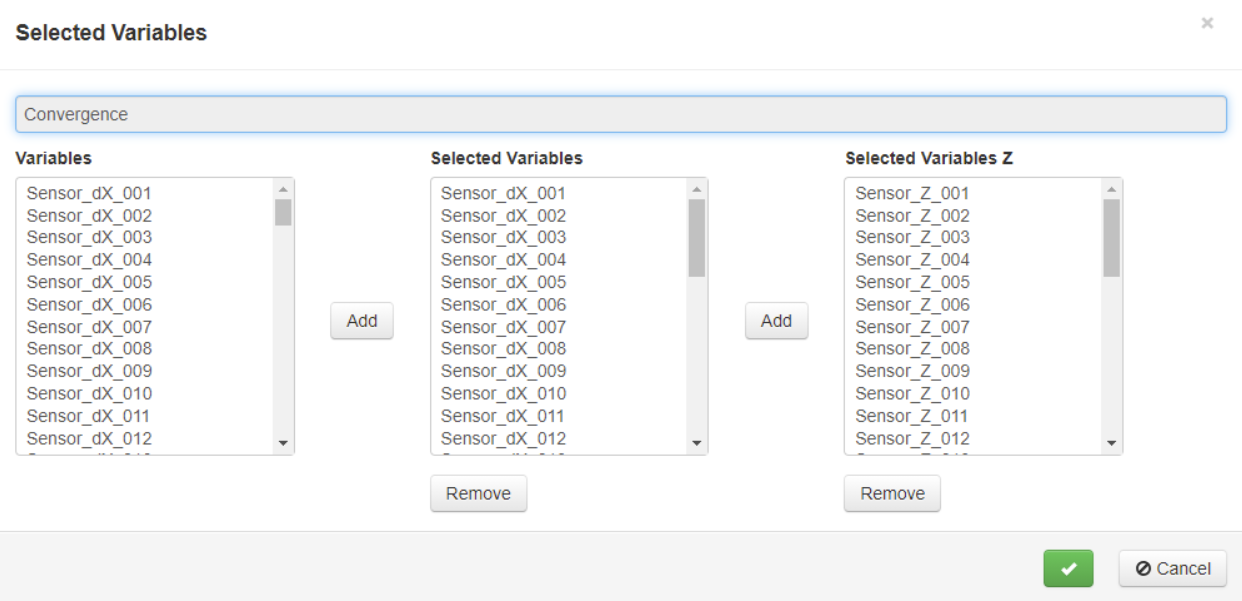Click up arrow of Variables list scrollbar

point(283,189)
